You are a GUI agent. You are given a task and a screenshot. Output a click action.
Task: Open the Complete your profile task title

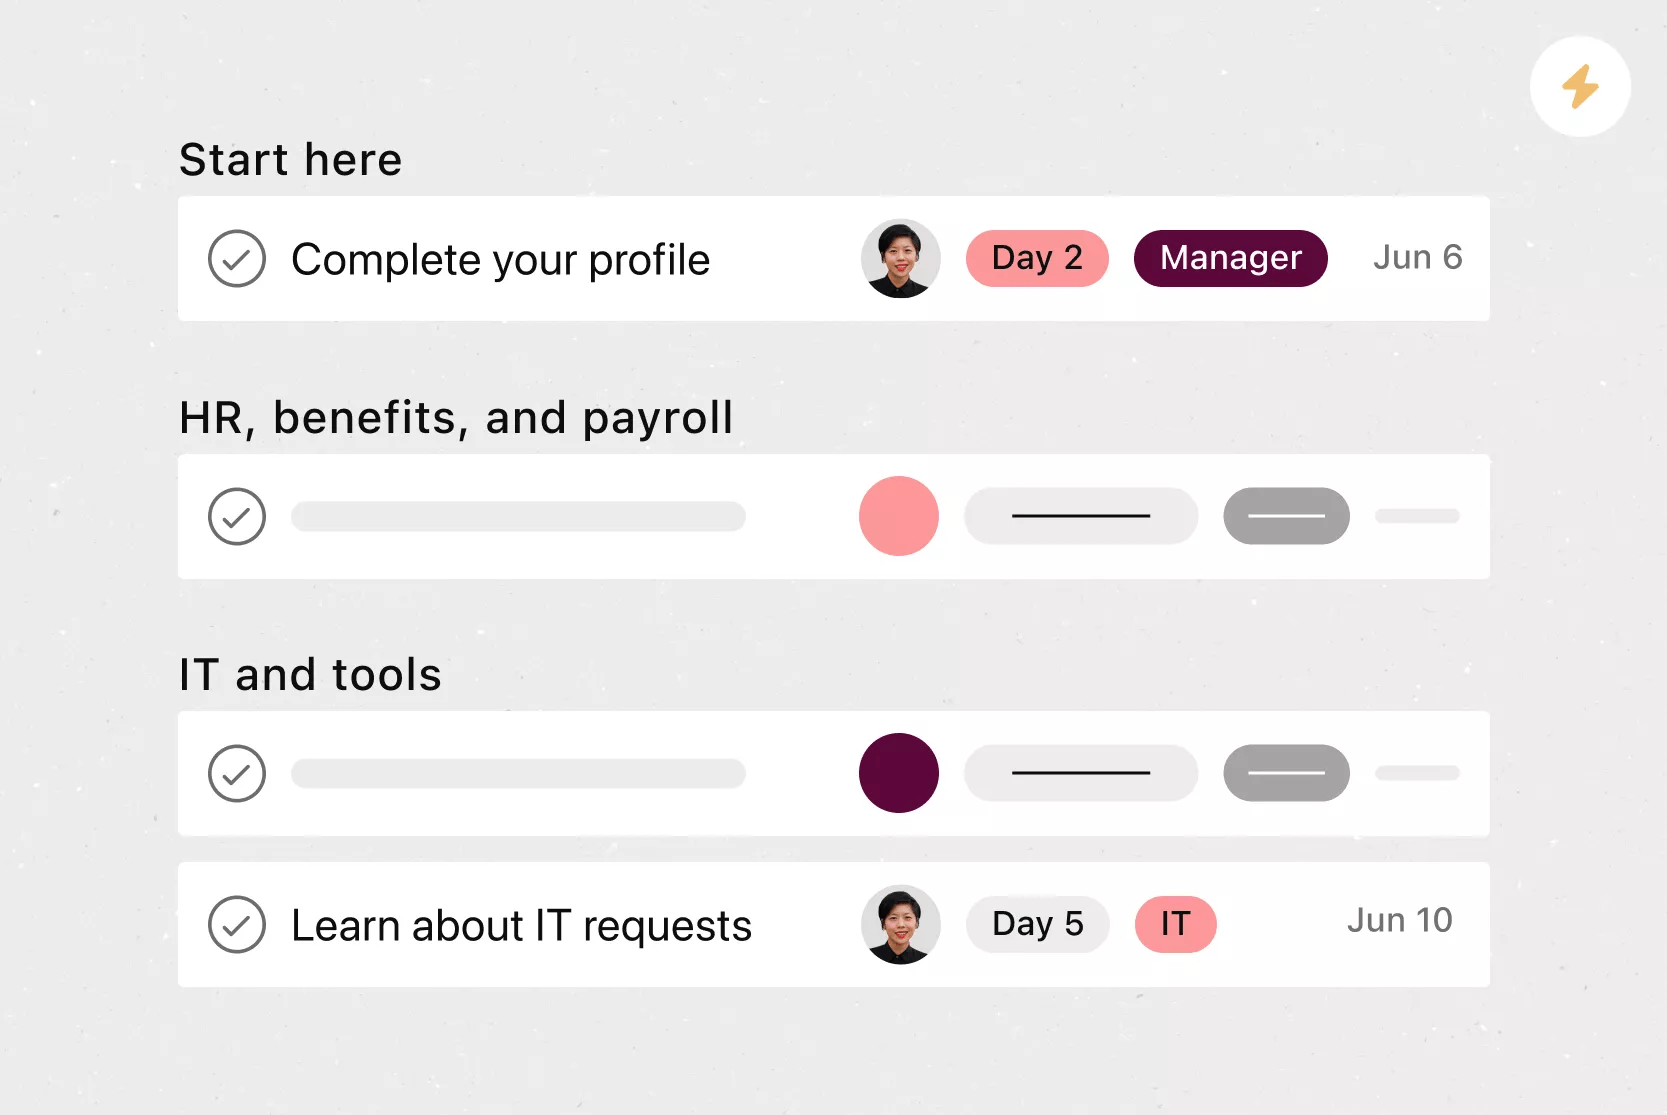pyautogui.click(x=500, y=260)
